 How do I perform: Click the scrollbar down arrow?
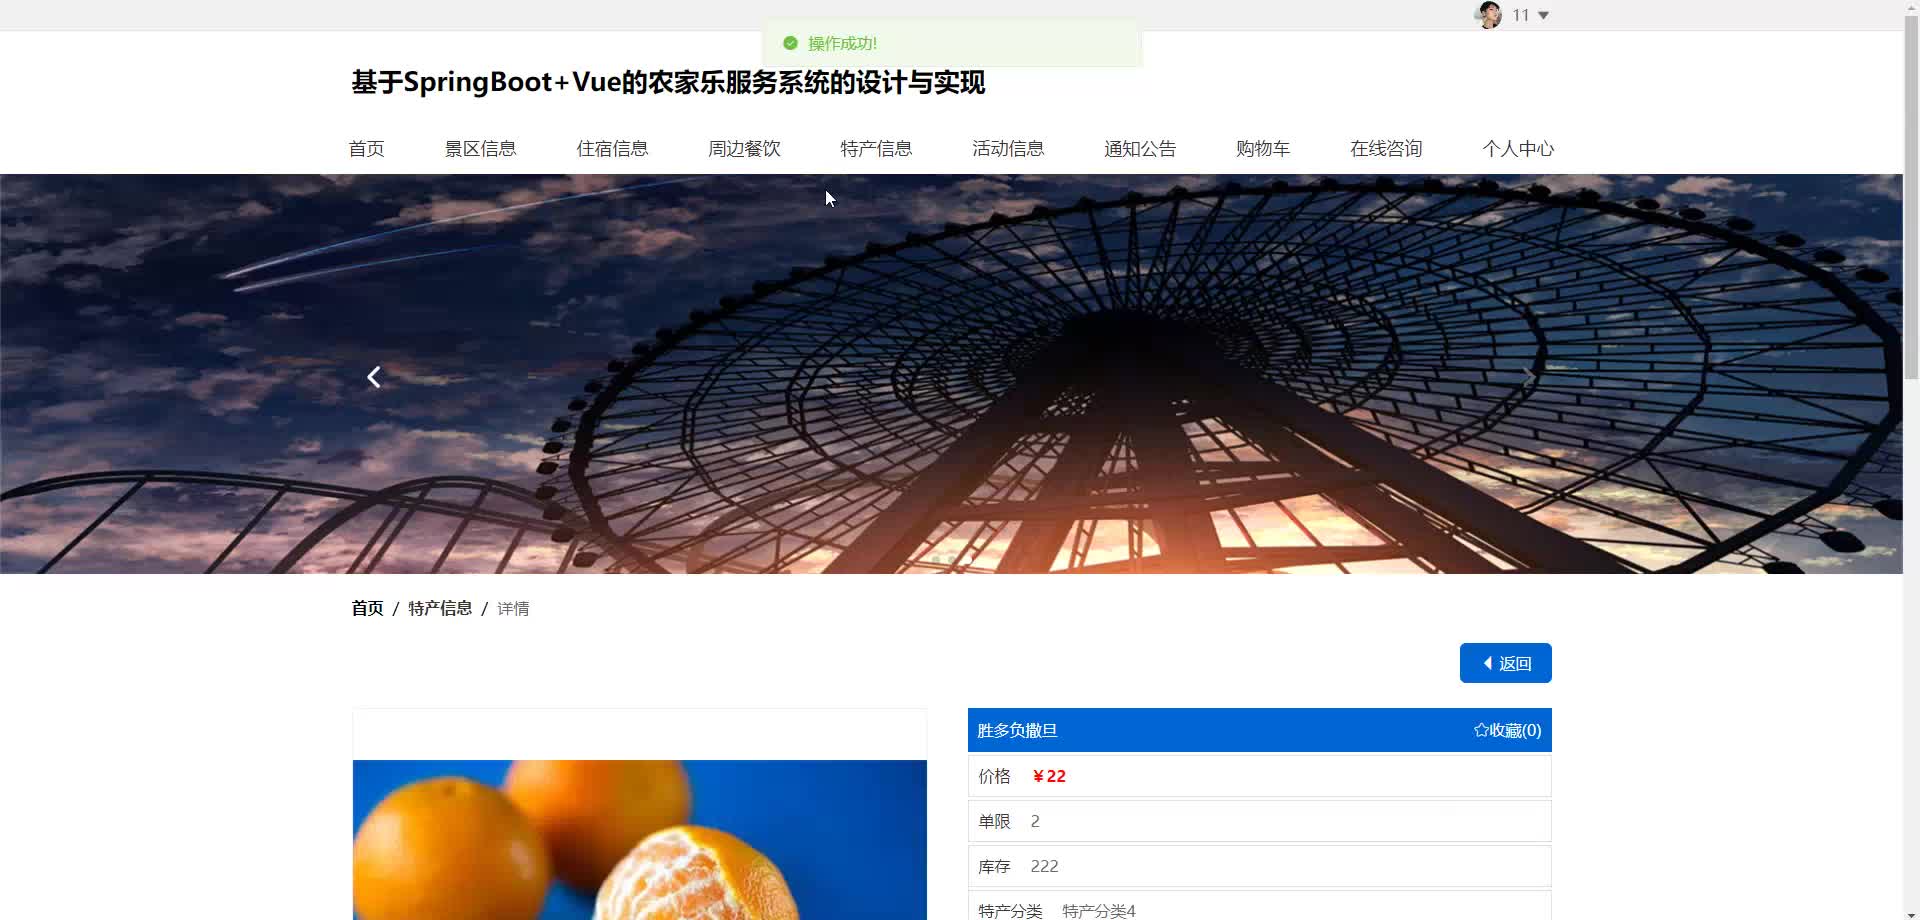[1911, 914]
